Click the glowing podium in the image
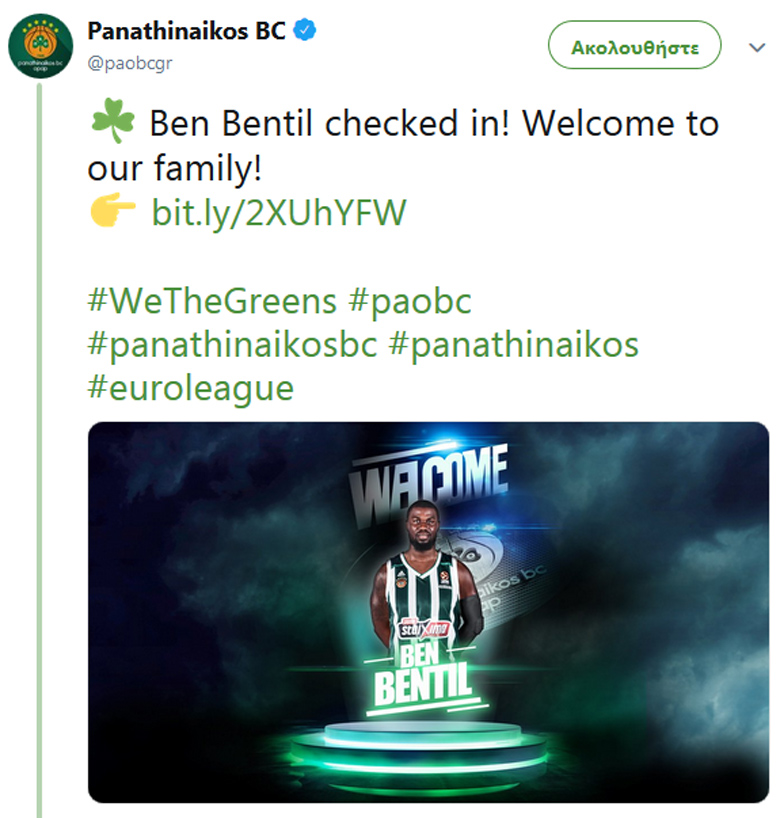Image resolution: width=780 pixels, height=818 pixels. point(421,754)
